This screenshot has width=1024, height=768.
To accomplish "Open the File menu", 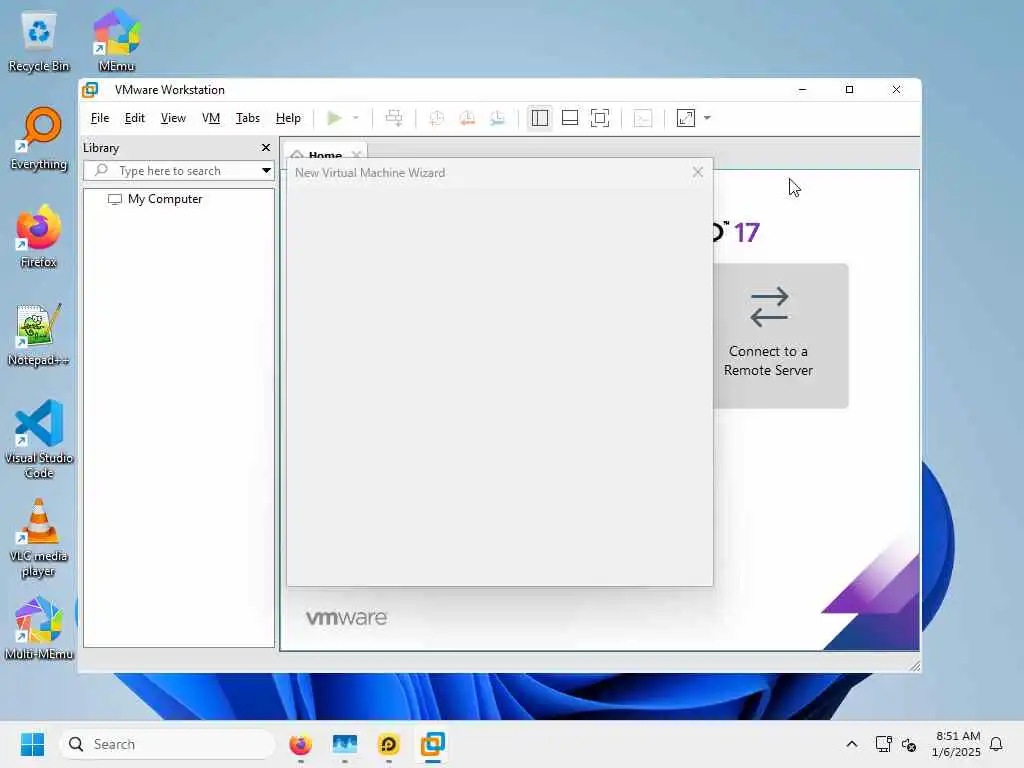I will 100,118.
